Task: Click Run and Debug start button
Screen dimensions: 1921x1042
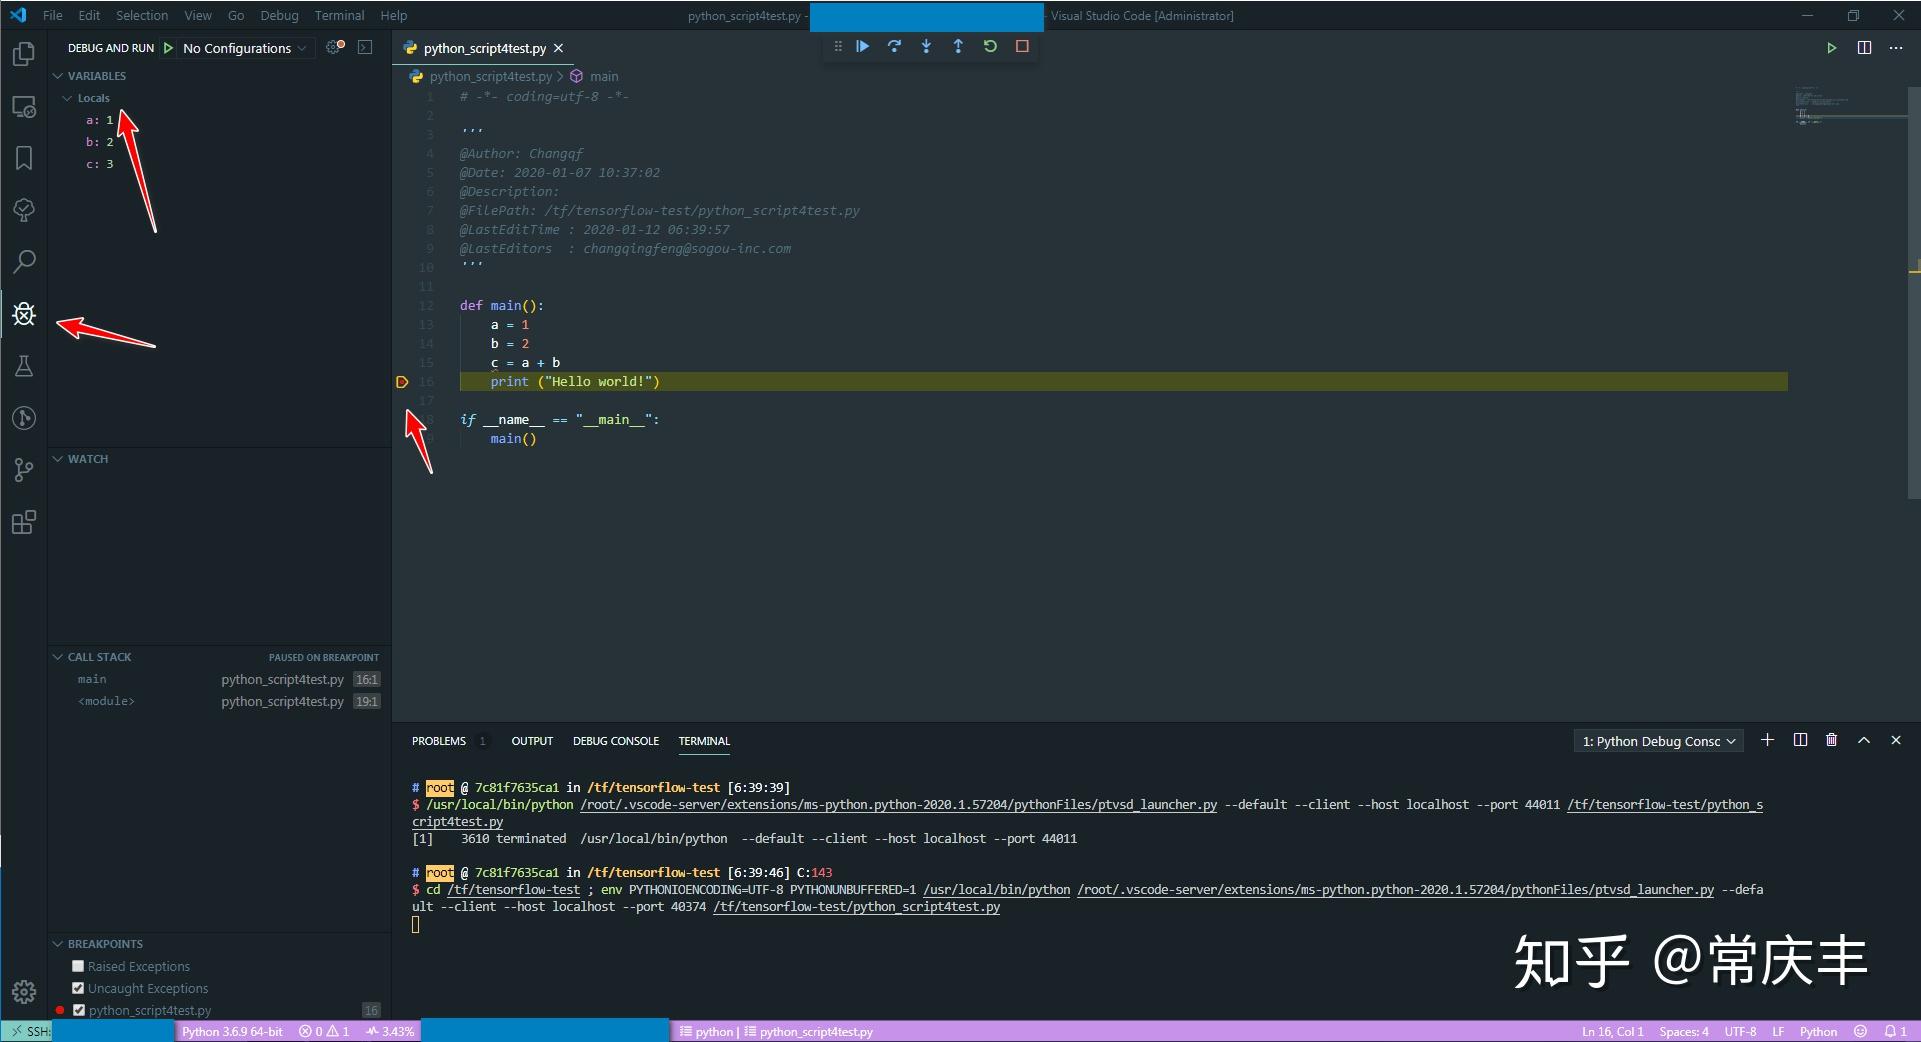Action: click(168, 47)
